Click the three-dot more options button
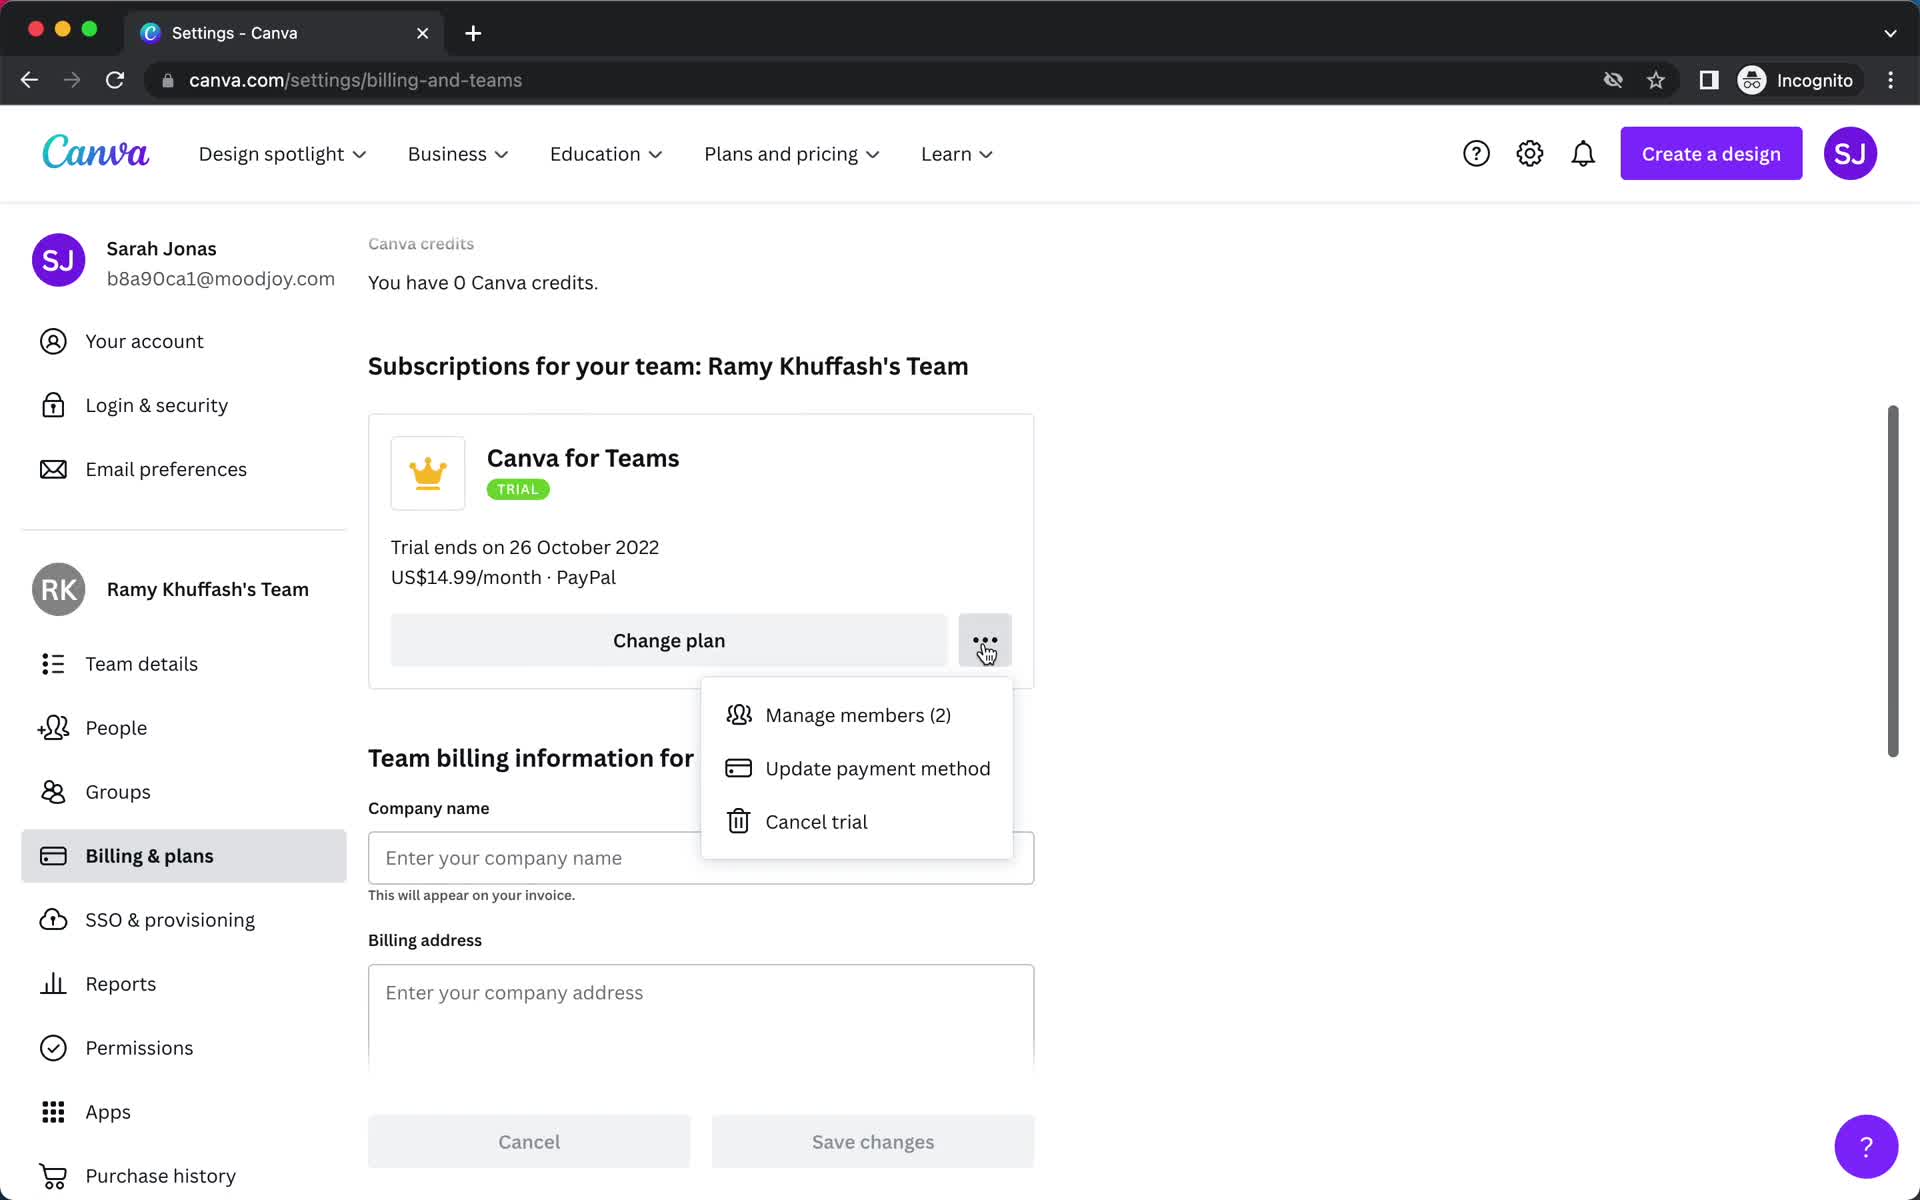 (x=985, y=640)
